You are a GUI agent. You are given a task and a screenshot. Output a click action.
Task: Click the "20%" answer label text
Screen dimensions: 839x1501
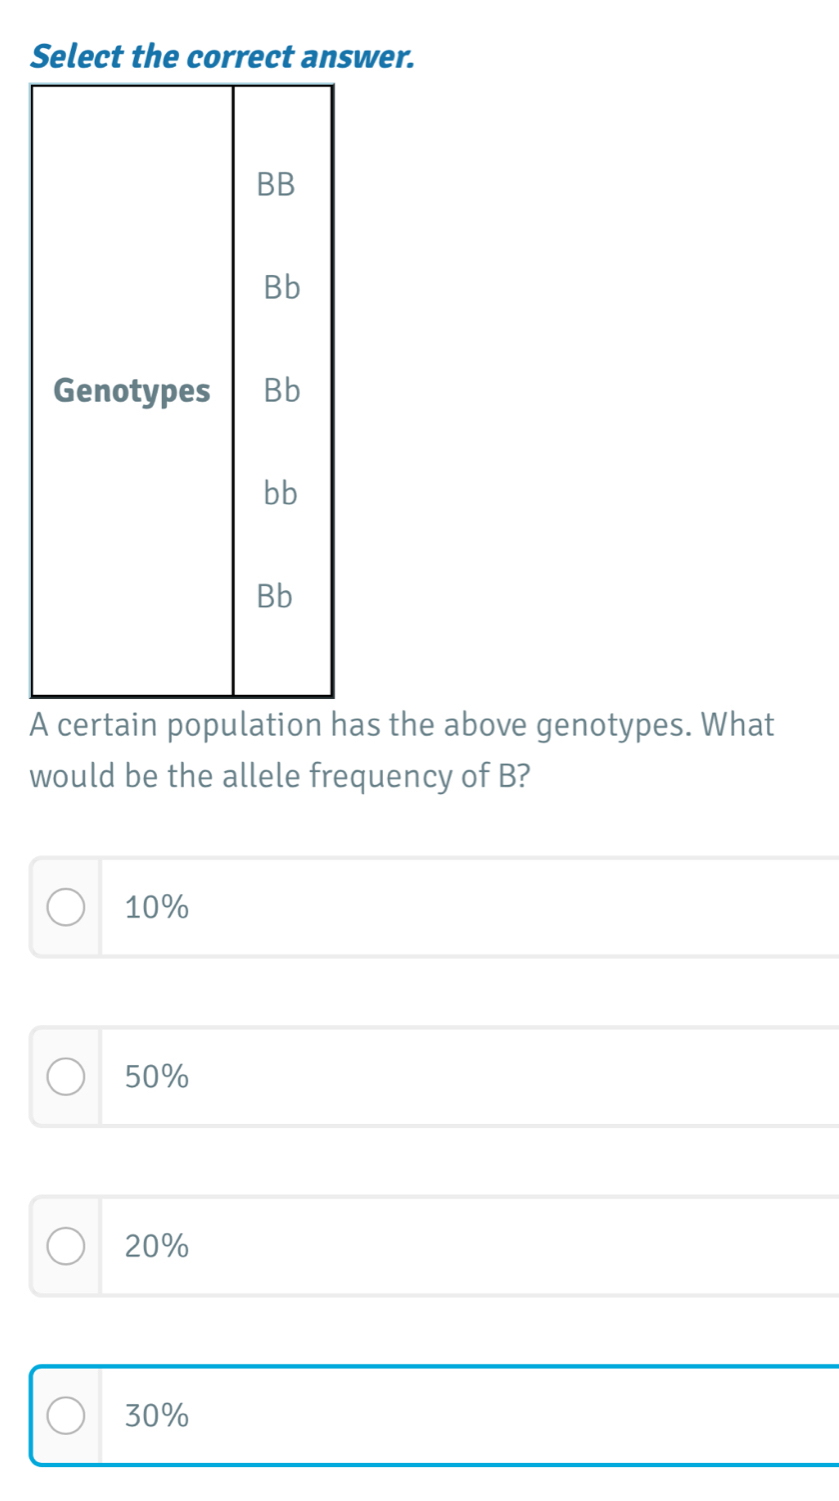157,1246
